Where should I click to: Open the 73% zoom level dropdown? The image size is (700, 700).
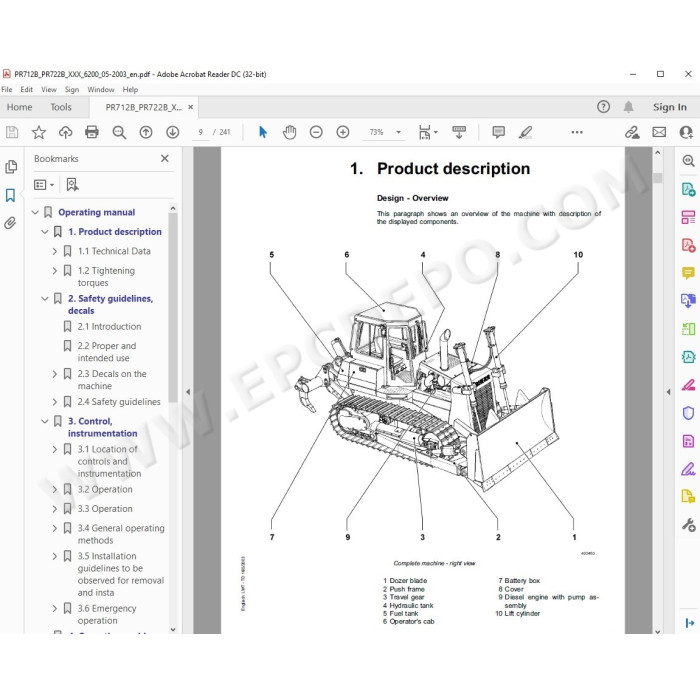coord(398,132)
